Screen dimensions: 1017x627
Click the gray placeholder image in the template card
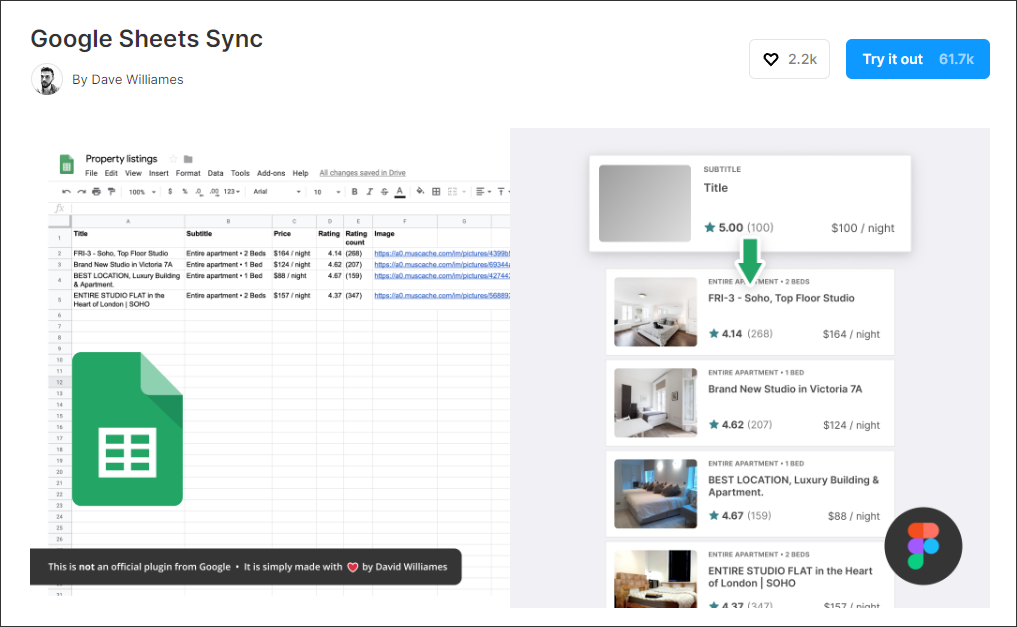pos(645,203)
